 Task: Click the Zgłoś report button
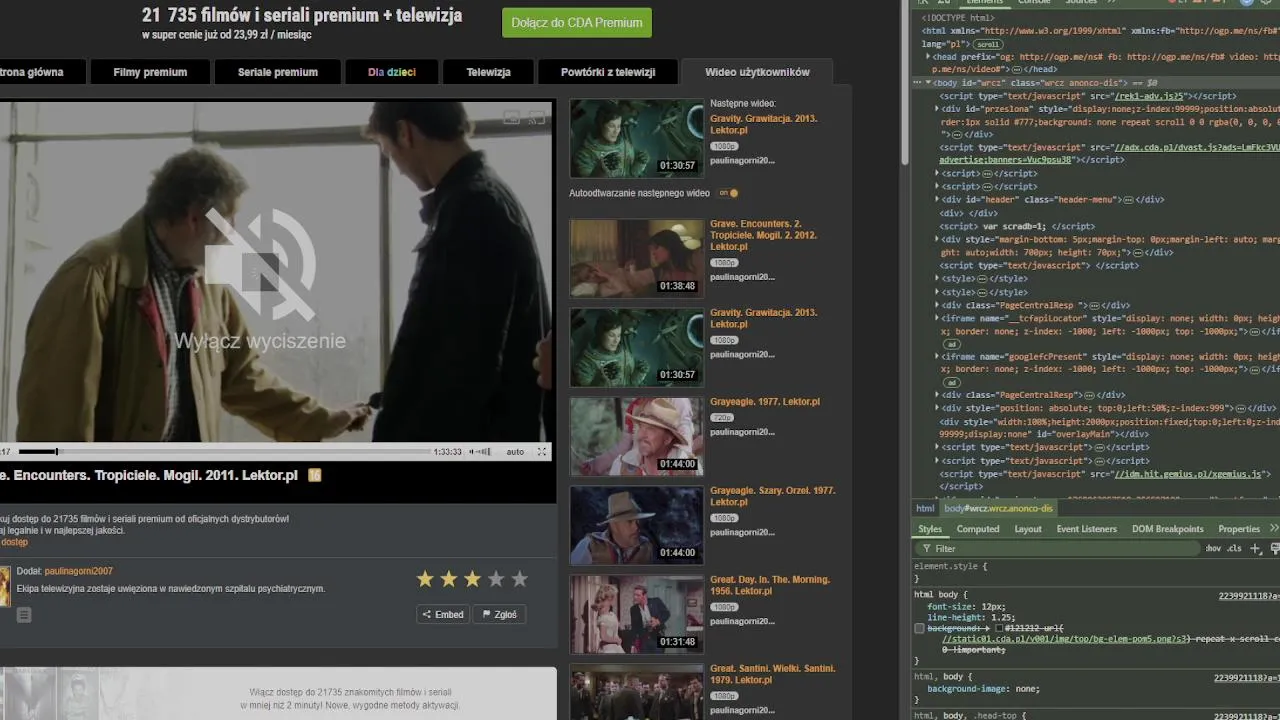[x=499, y=615]
